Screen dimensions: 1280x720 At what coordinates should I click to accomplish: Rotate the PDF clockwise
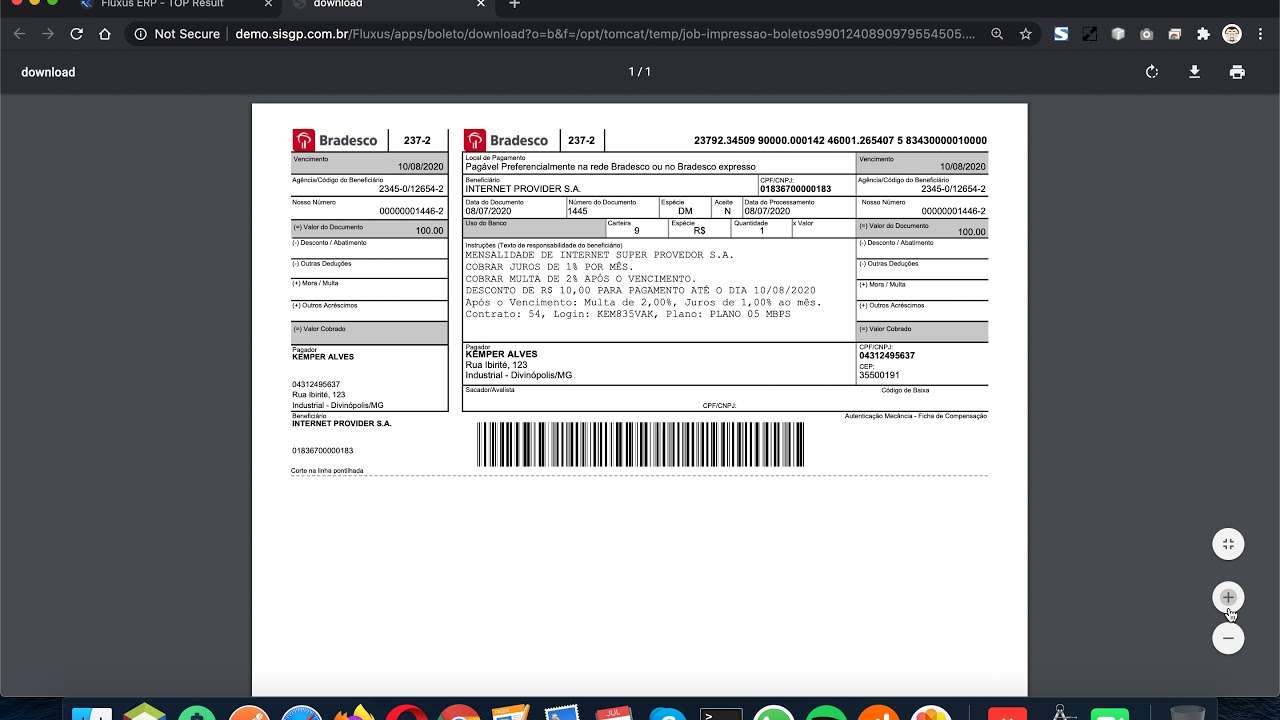coord(1152,72)
